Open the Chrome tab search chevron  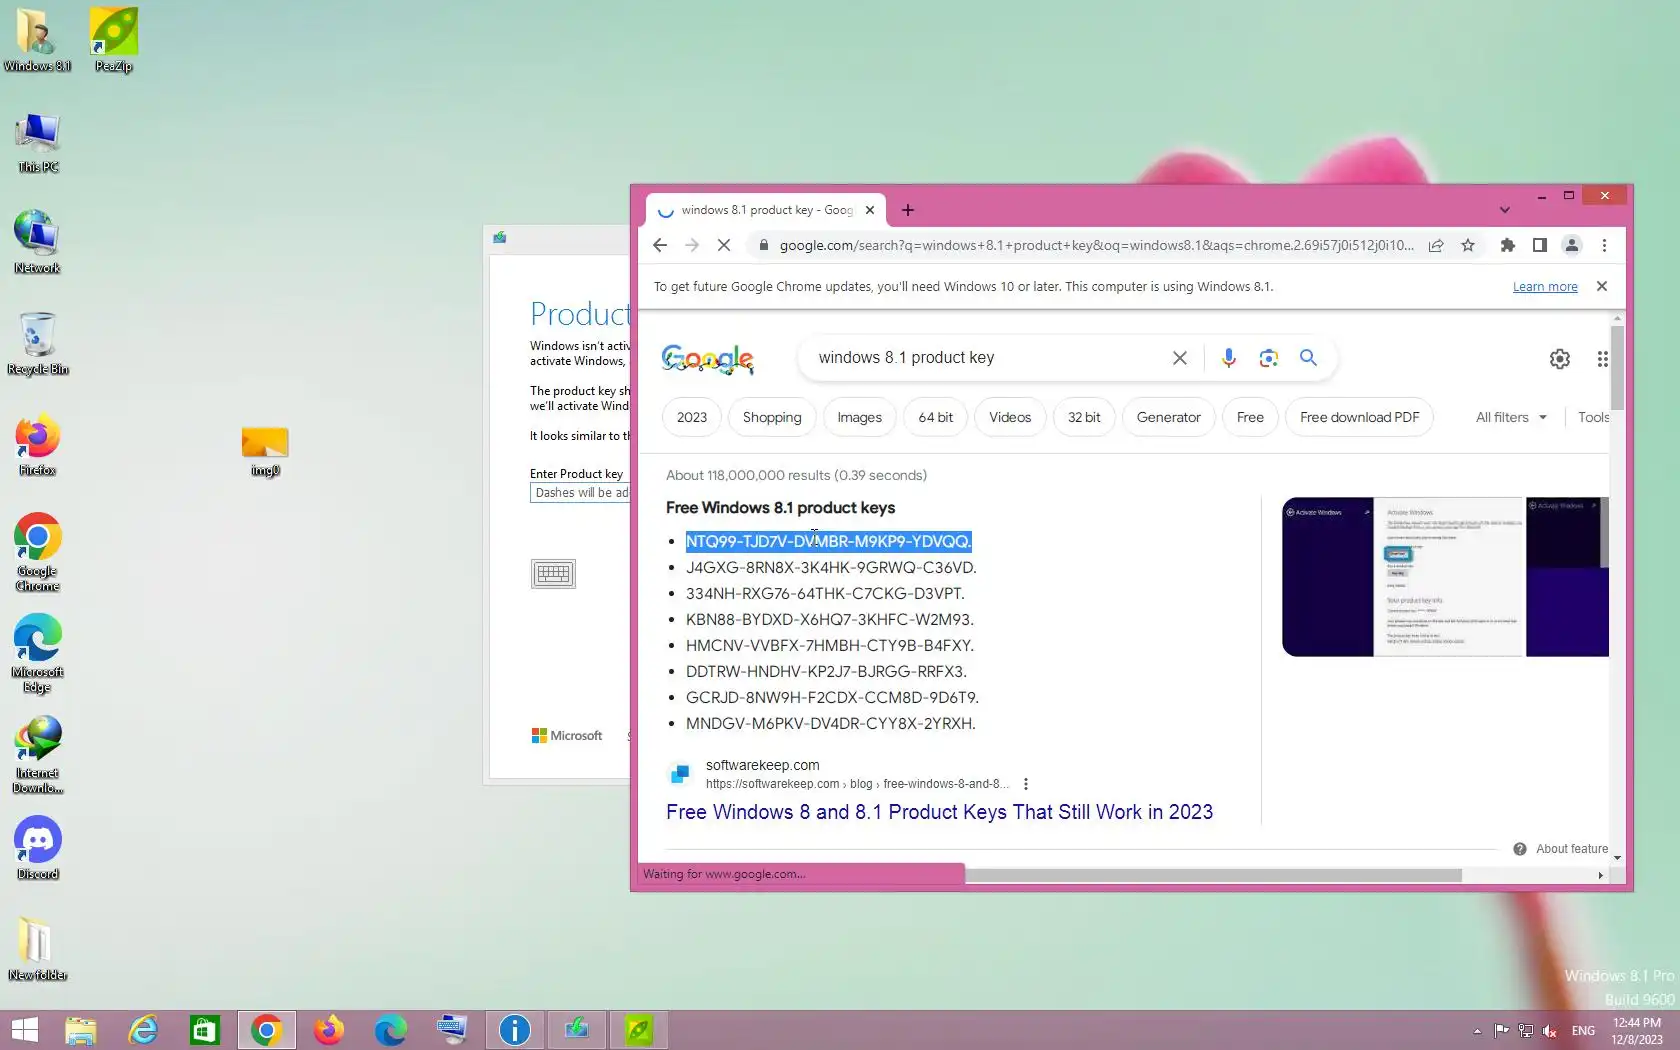(1504, 210)
